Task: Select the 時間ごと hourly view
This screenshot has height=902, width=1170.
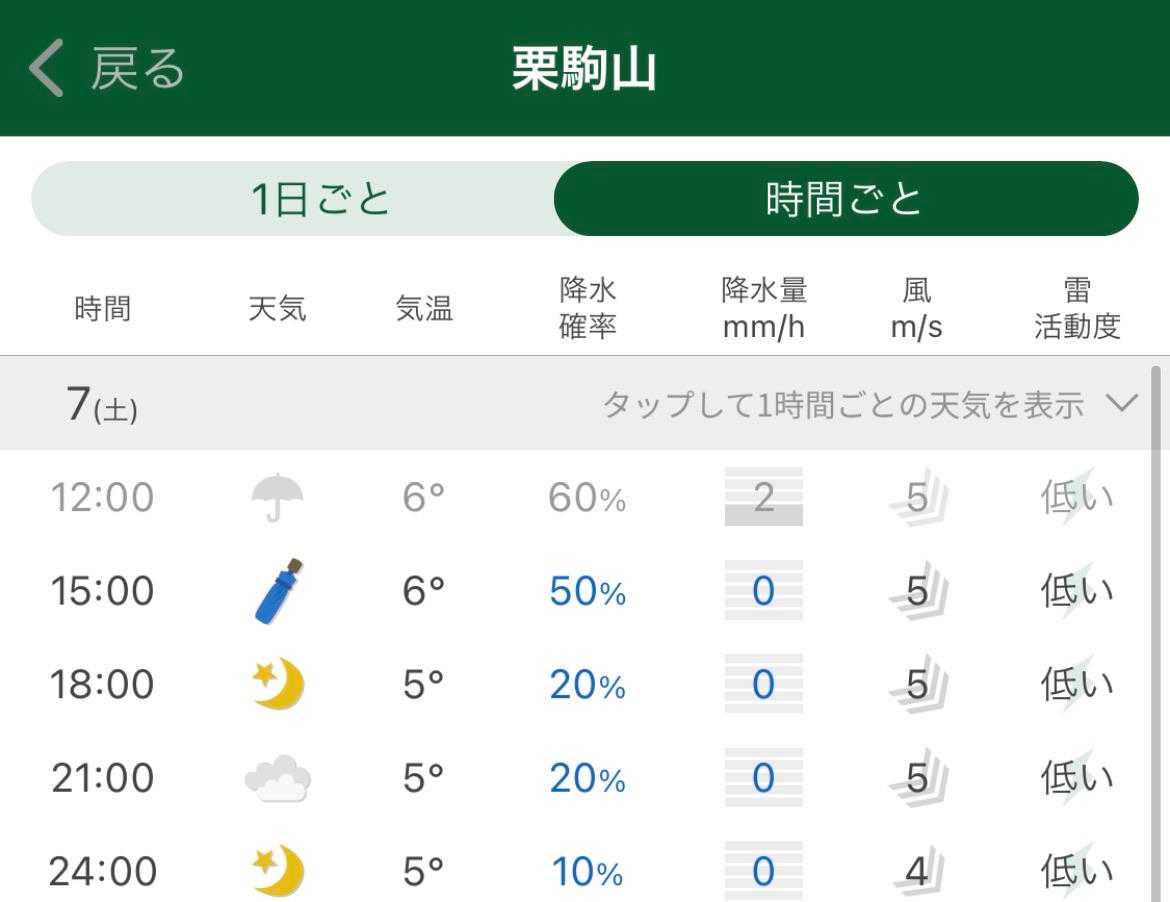Action: tap(845, 199)
